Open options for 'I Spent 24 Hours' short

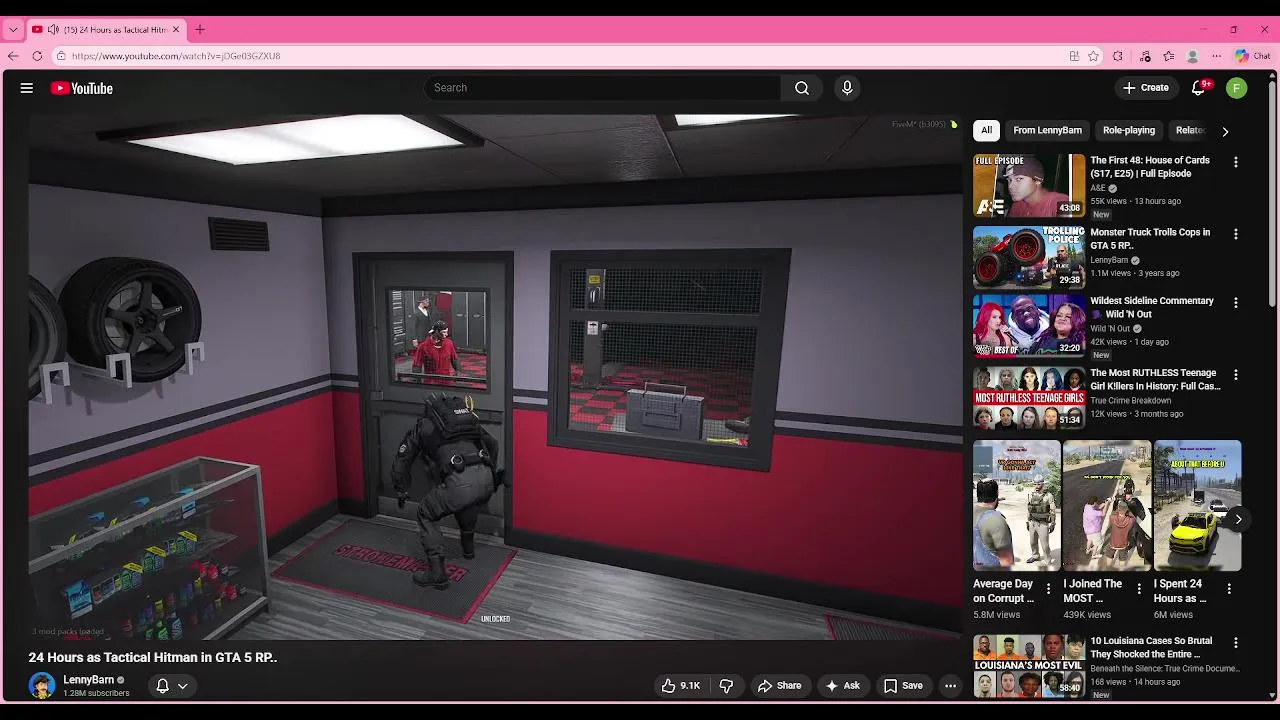point(1229,589)
